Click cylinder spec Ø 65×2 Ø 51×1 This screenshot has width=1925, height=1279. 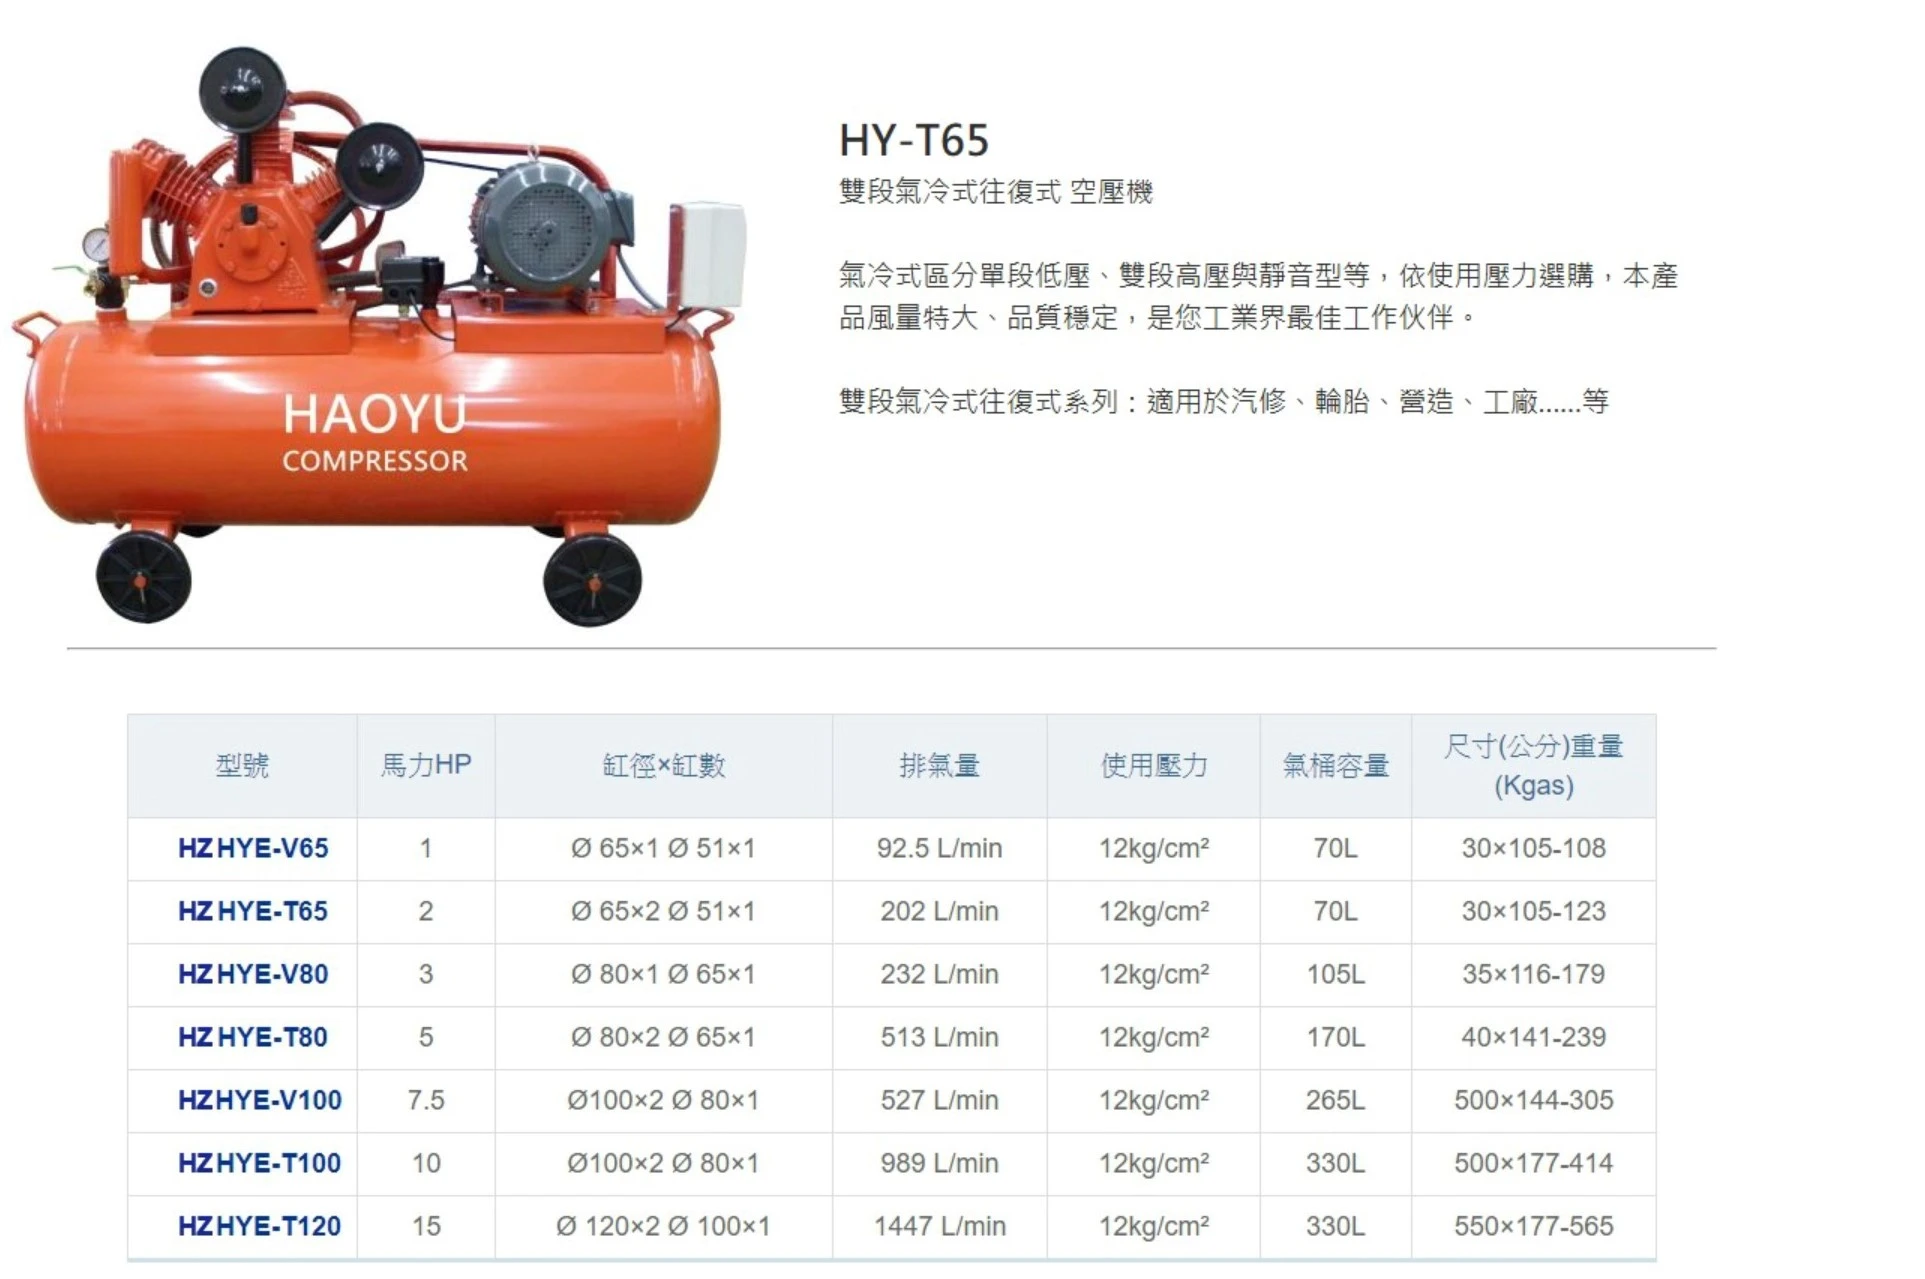pyautogui.click(x=663, y=912)
